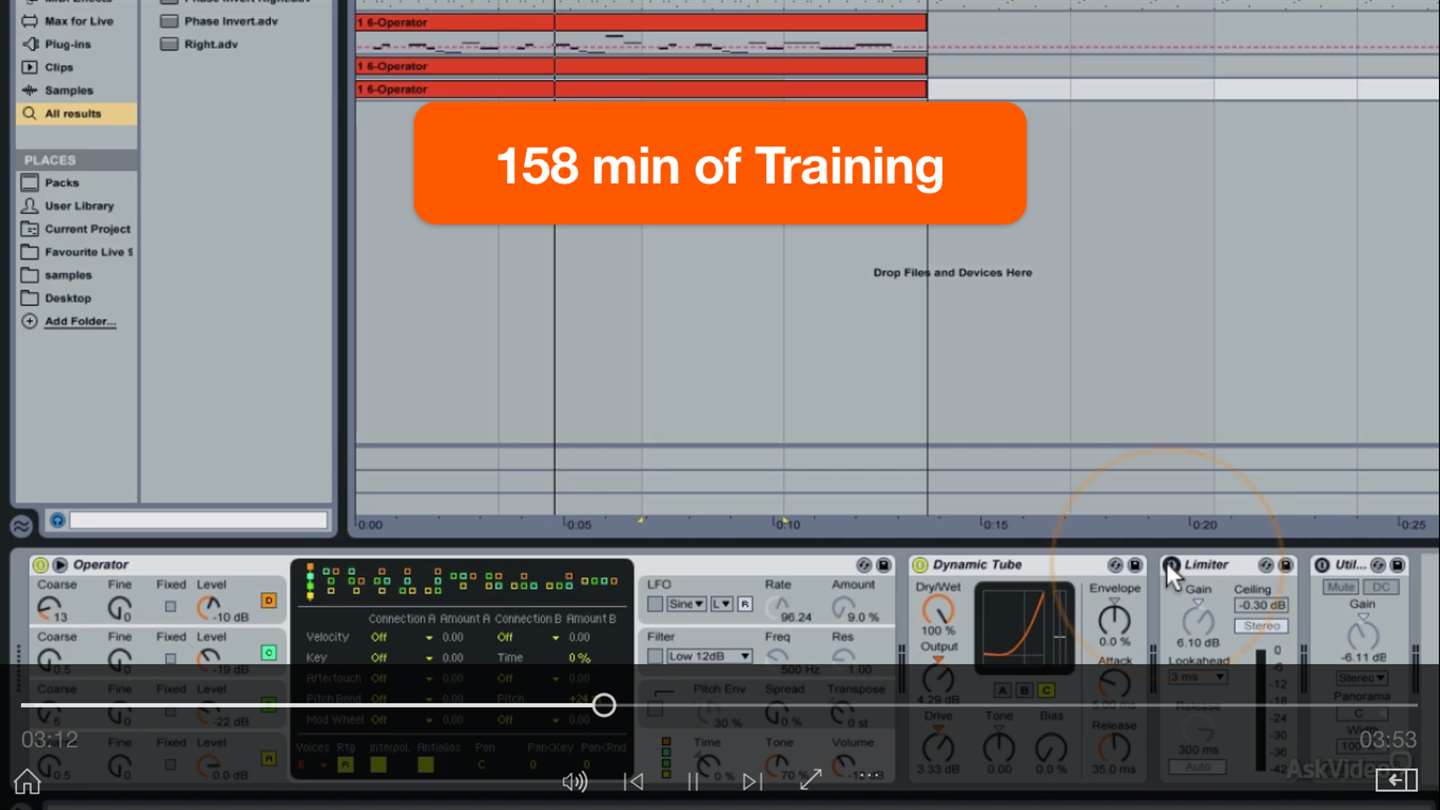Click the Dynamic Tube Envelope knob
Screen dimensions: 1440x810
[1114, 619]
